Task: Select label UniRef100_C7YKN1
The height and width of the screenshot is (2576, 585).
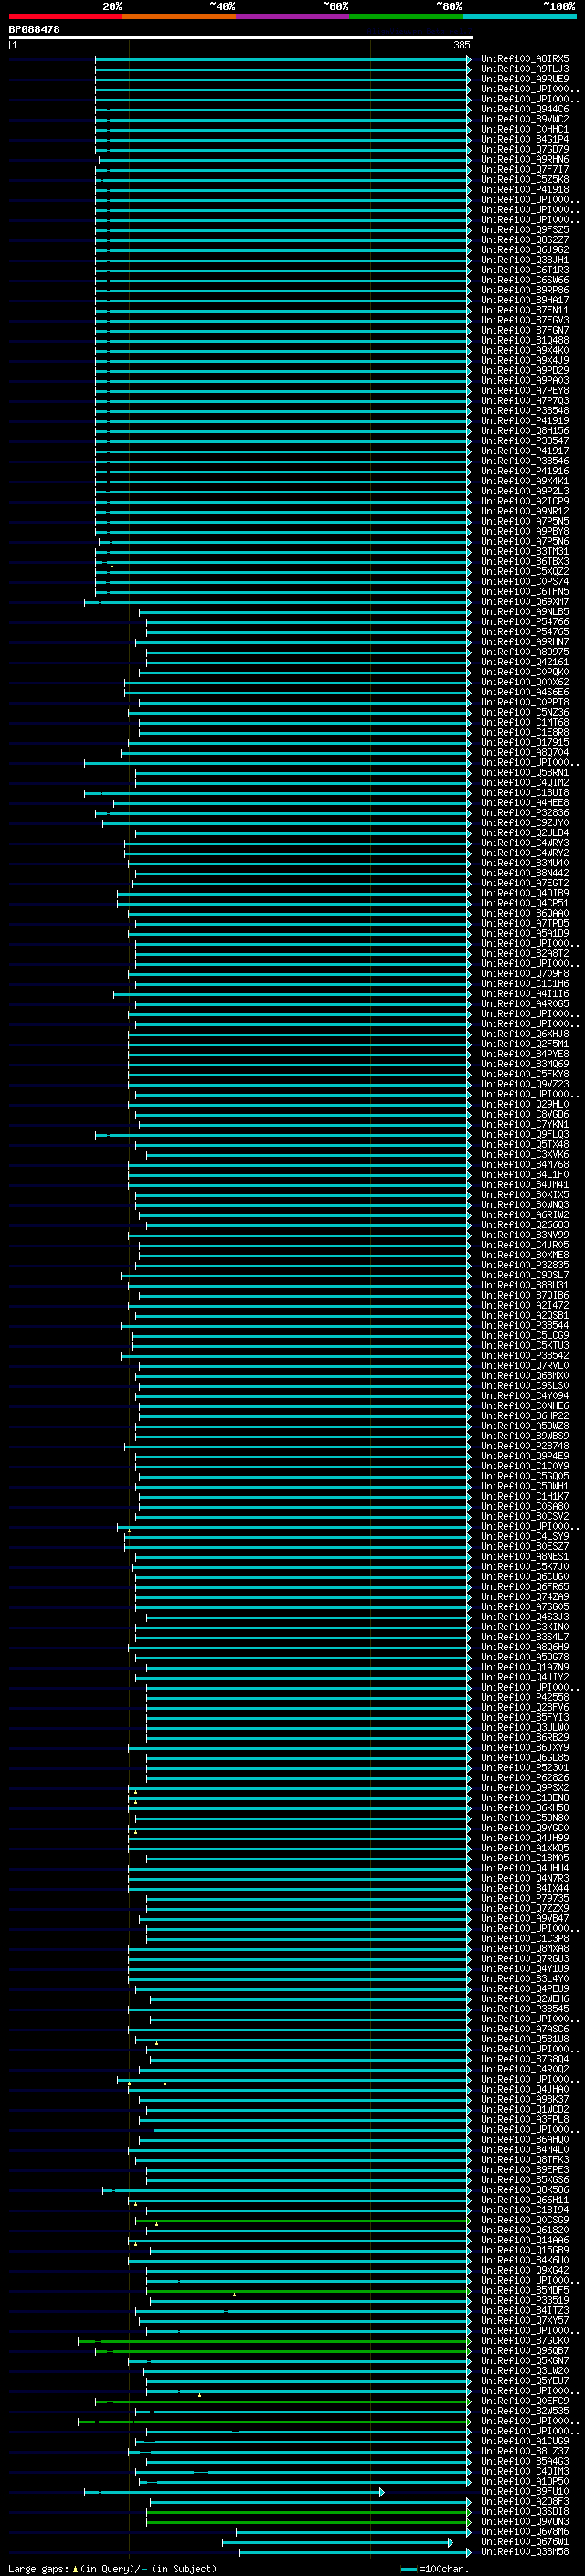Action: 525,1124
